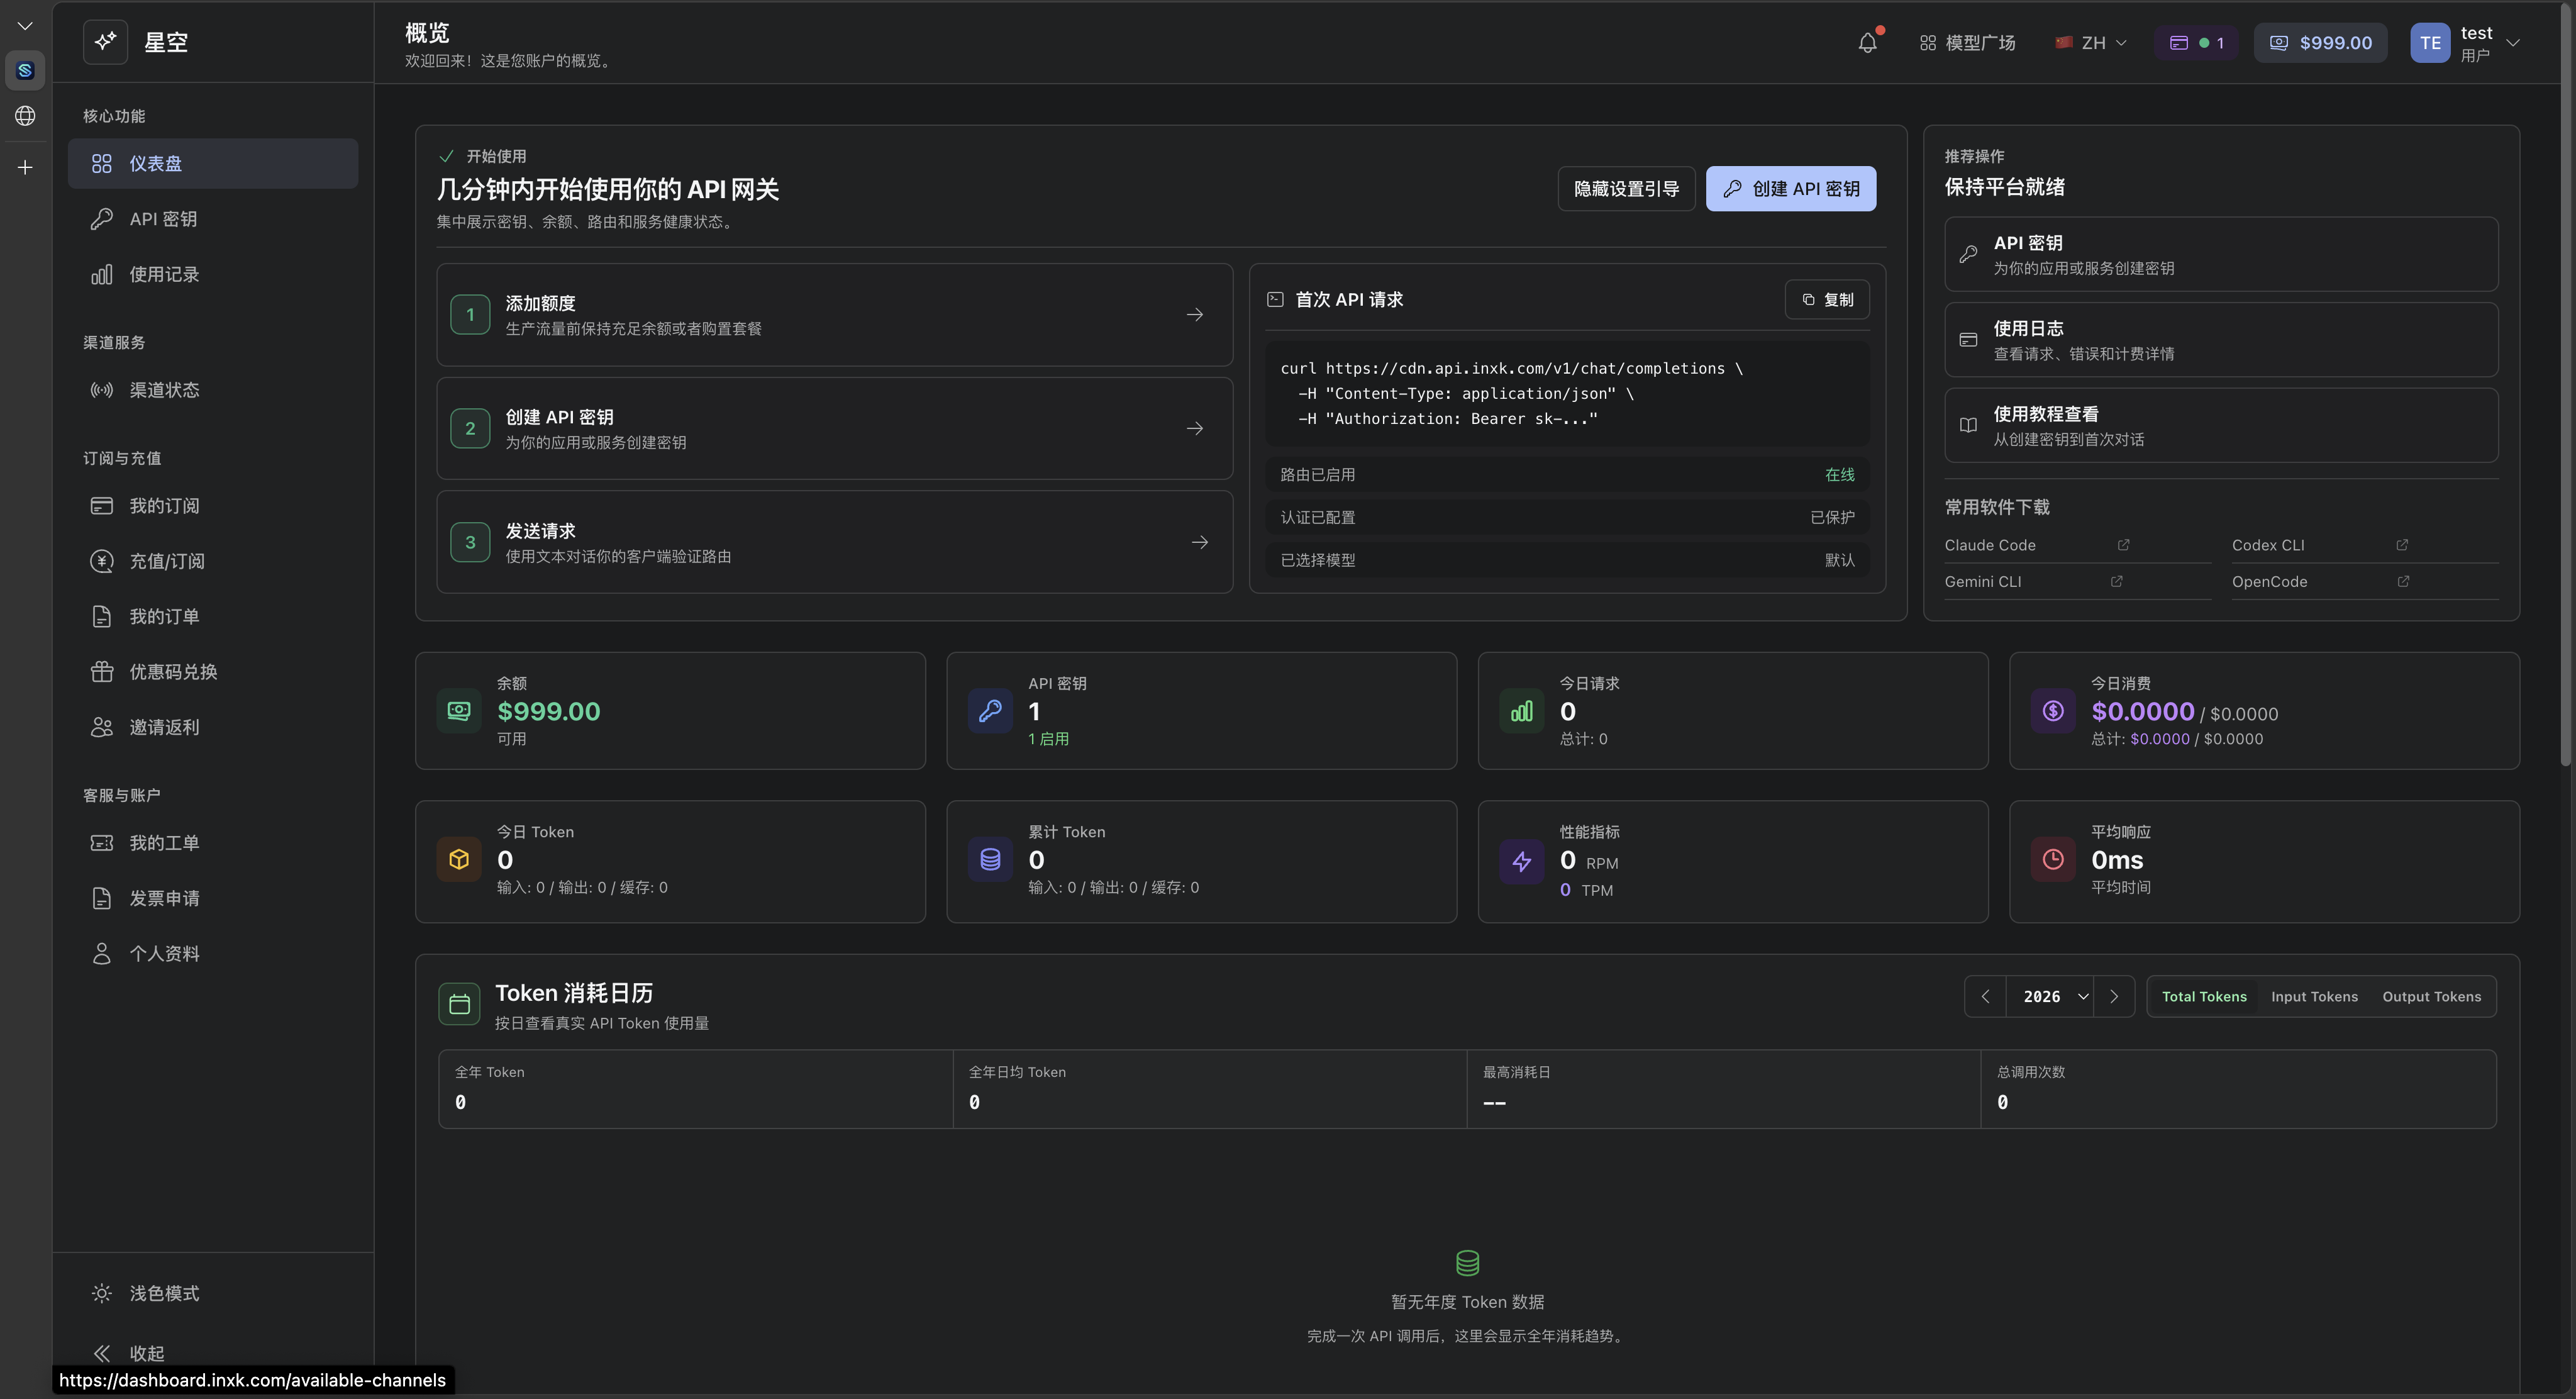Open 使用教程查看 recommended action card
This screenshot has height=1399, width=2576.
point(2220,425)
